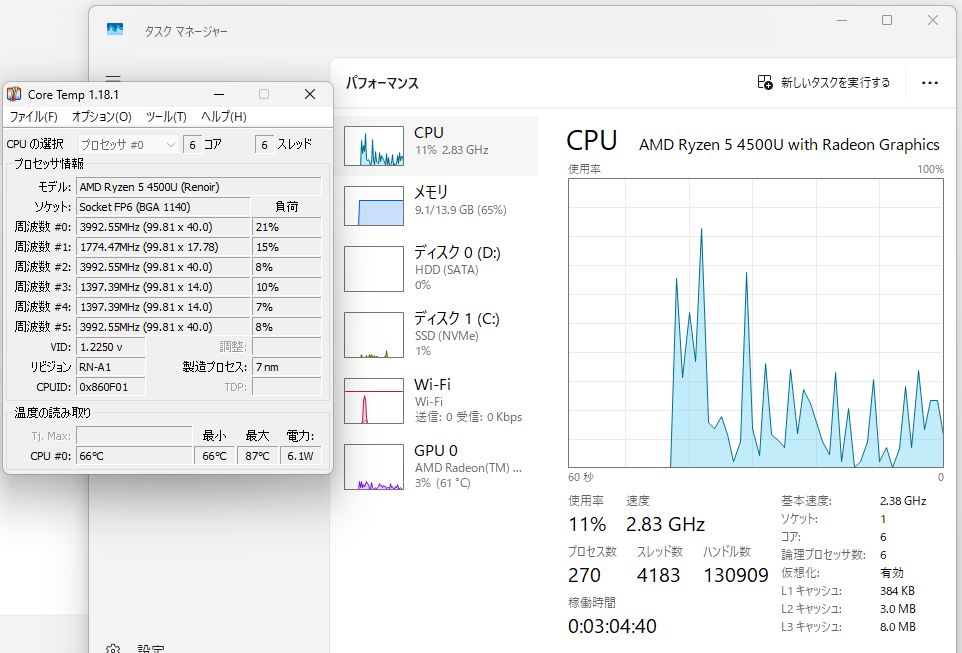
Task: Open the オプション(O) menu in Core Temp
Action: tap(101, 117)
